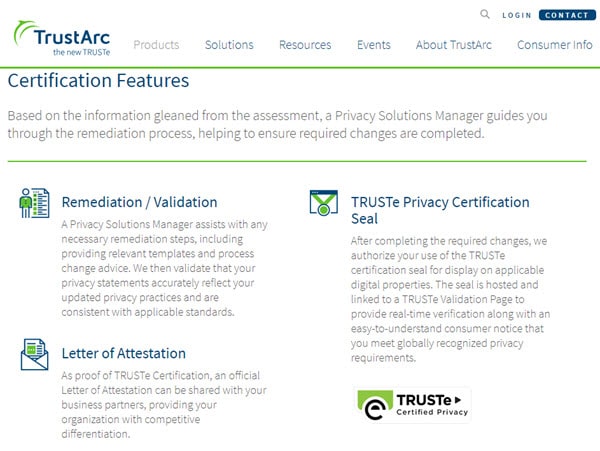Click the Letter of Attestation envelope icon
The height and width of the screenshot is (451, 600).
34,355
